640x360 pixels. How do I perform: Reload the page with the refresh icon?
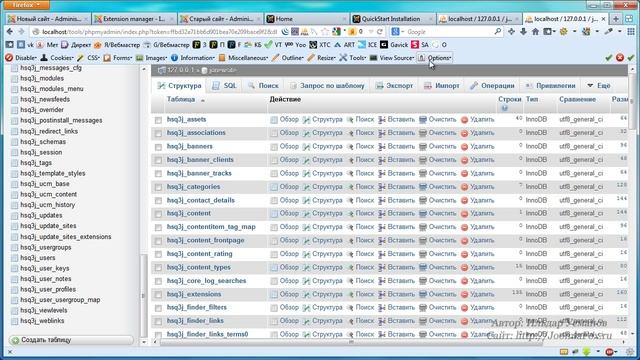[380, 31]
